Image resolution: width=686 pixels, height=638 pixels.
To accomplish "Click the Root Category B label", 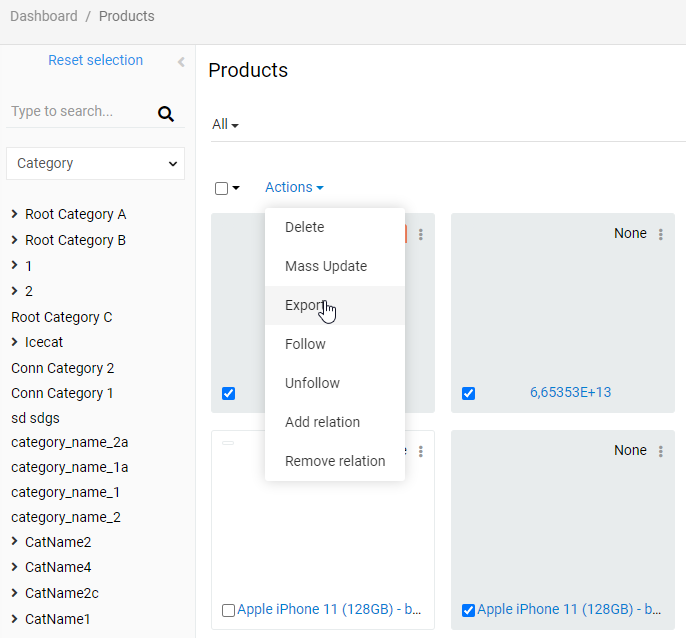I will [76, 240].
